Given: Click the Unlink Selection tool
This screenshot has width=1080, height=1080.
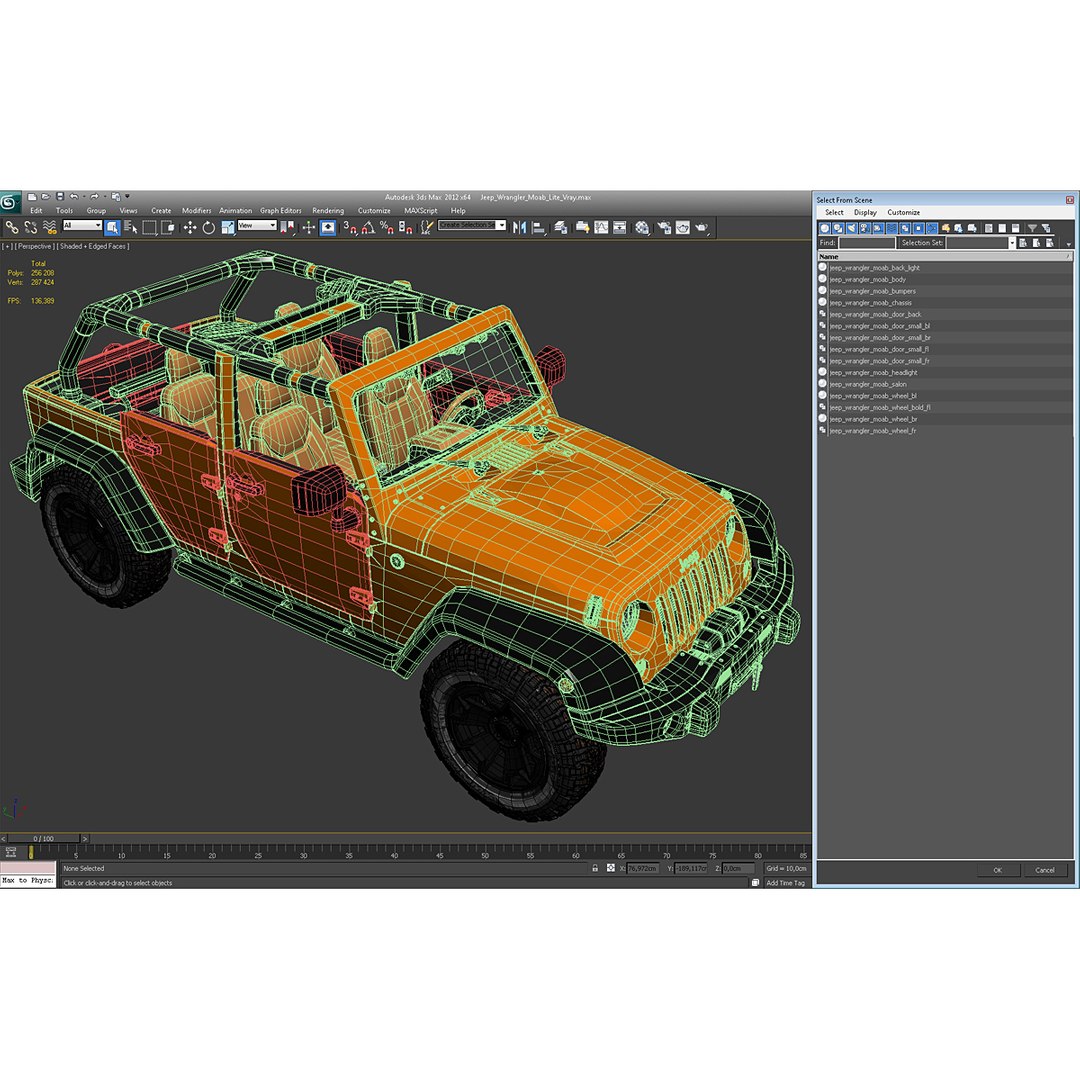Looking at the screenshot, I should [x=30, y=227].
